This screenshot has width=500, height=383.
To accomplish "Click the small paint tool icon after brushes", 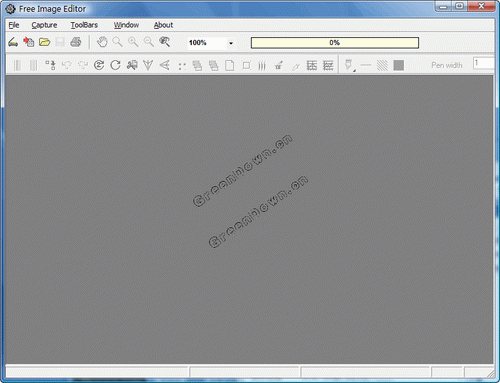I will [279, 65].
